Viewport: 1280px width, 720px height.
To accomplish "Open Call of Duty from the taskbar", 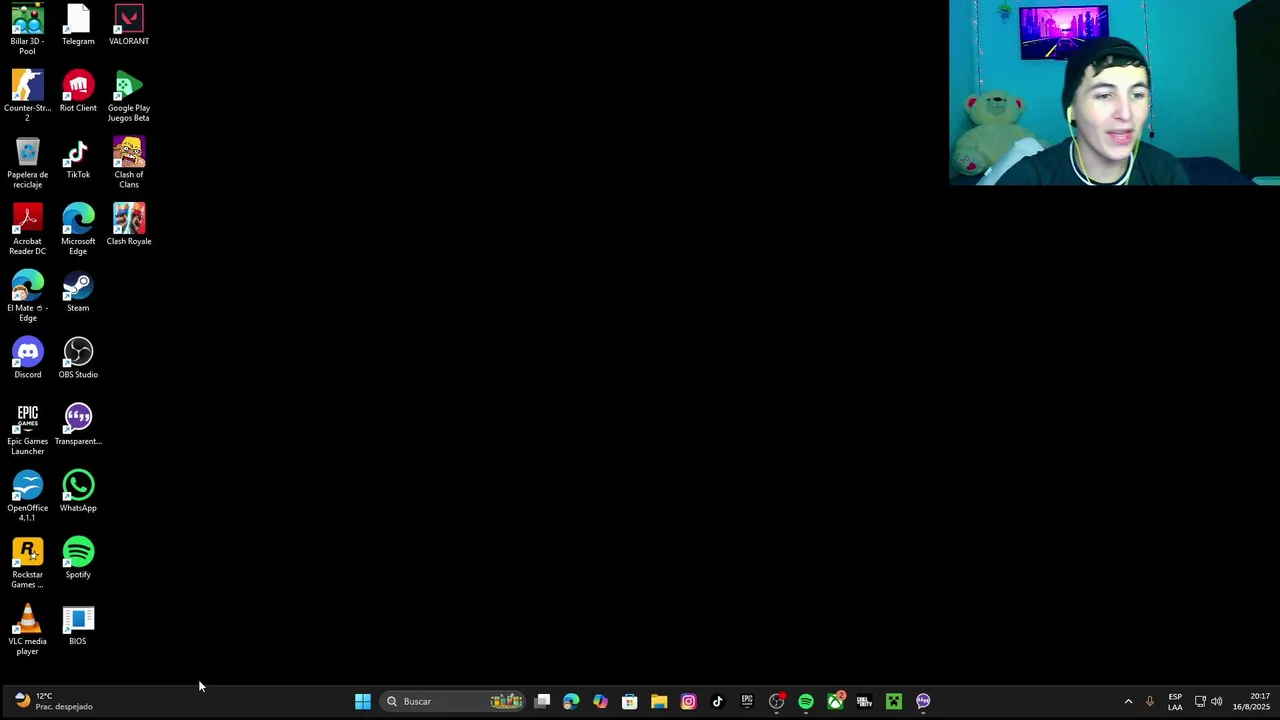I will point(864,702).
